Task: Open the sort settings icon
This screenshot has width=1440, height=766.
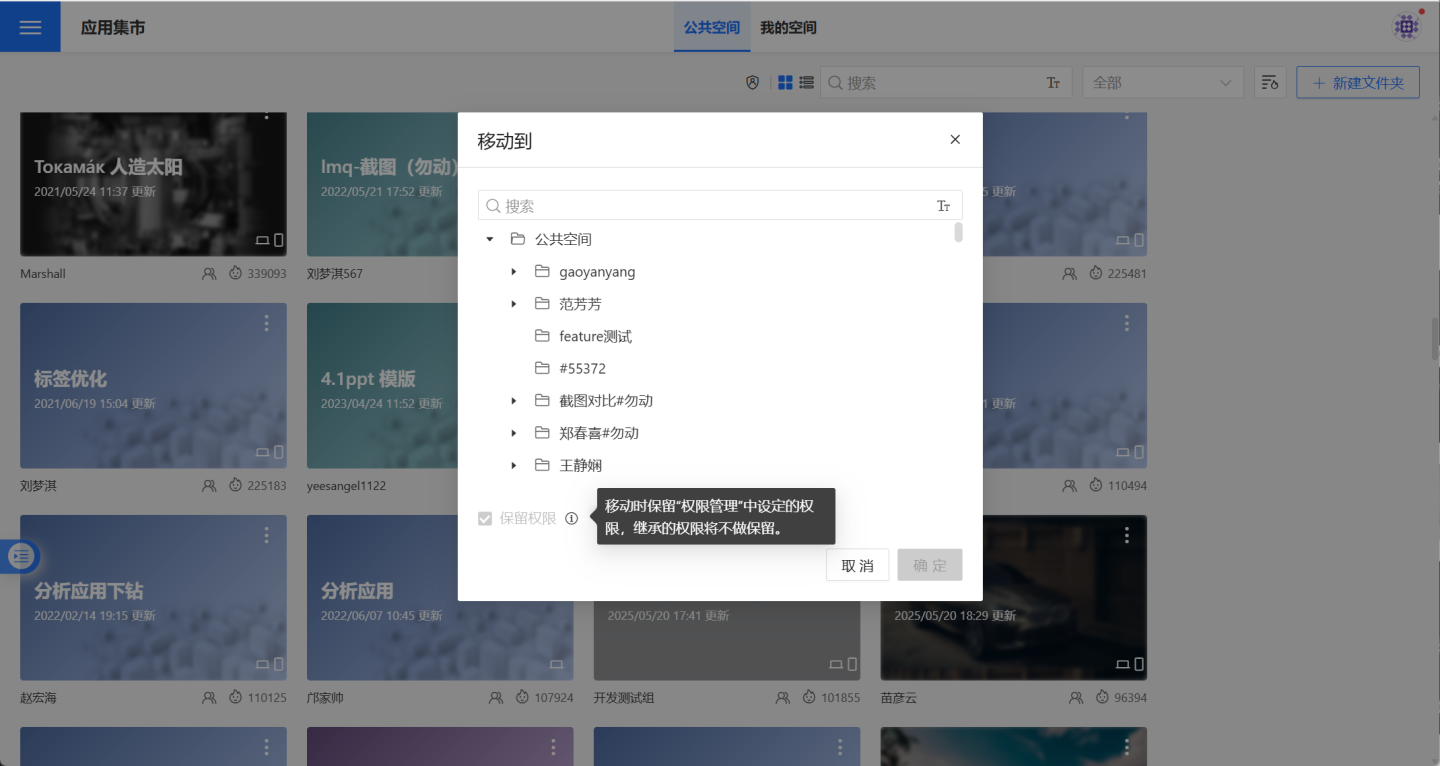Action: [1270, 83]
